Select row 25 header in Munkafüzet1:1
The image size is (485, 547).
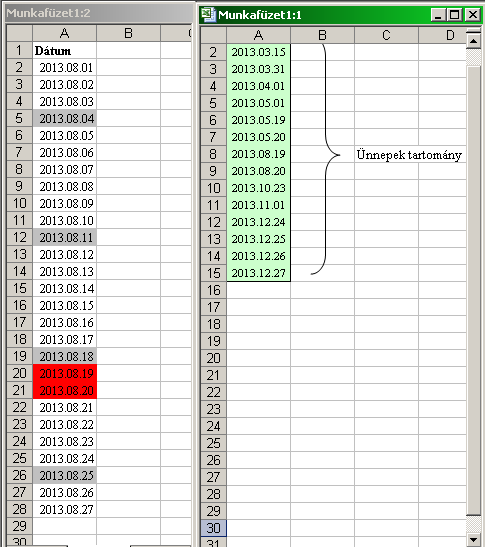point(214,443)
